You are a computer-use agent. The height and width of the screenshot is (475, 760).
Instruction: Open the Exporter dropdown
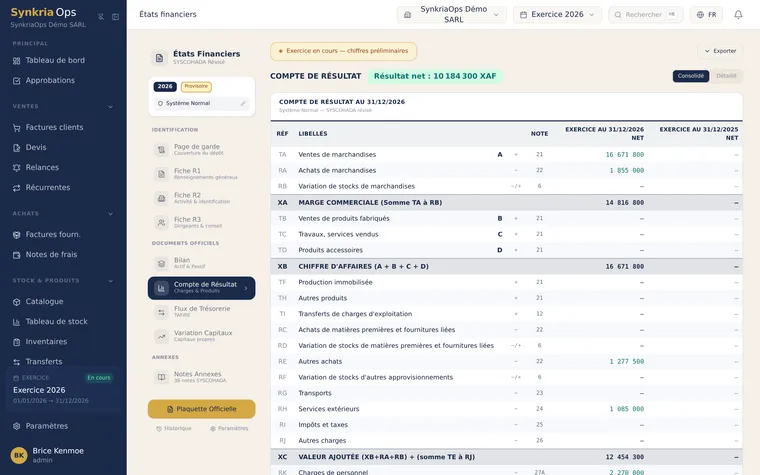click(720, 51)
